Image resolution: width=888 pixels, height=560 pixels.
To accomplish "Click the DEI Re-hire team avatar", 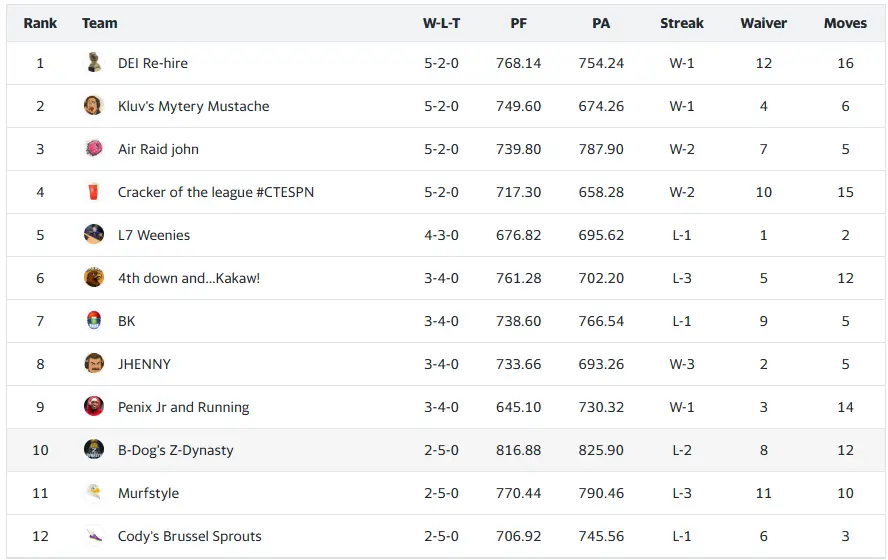I will 94,63.
